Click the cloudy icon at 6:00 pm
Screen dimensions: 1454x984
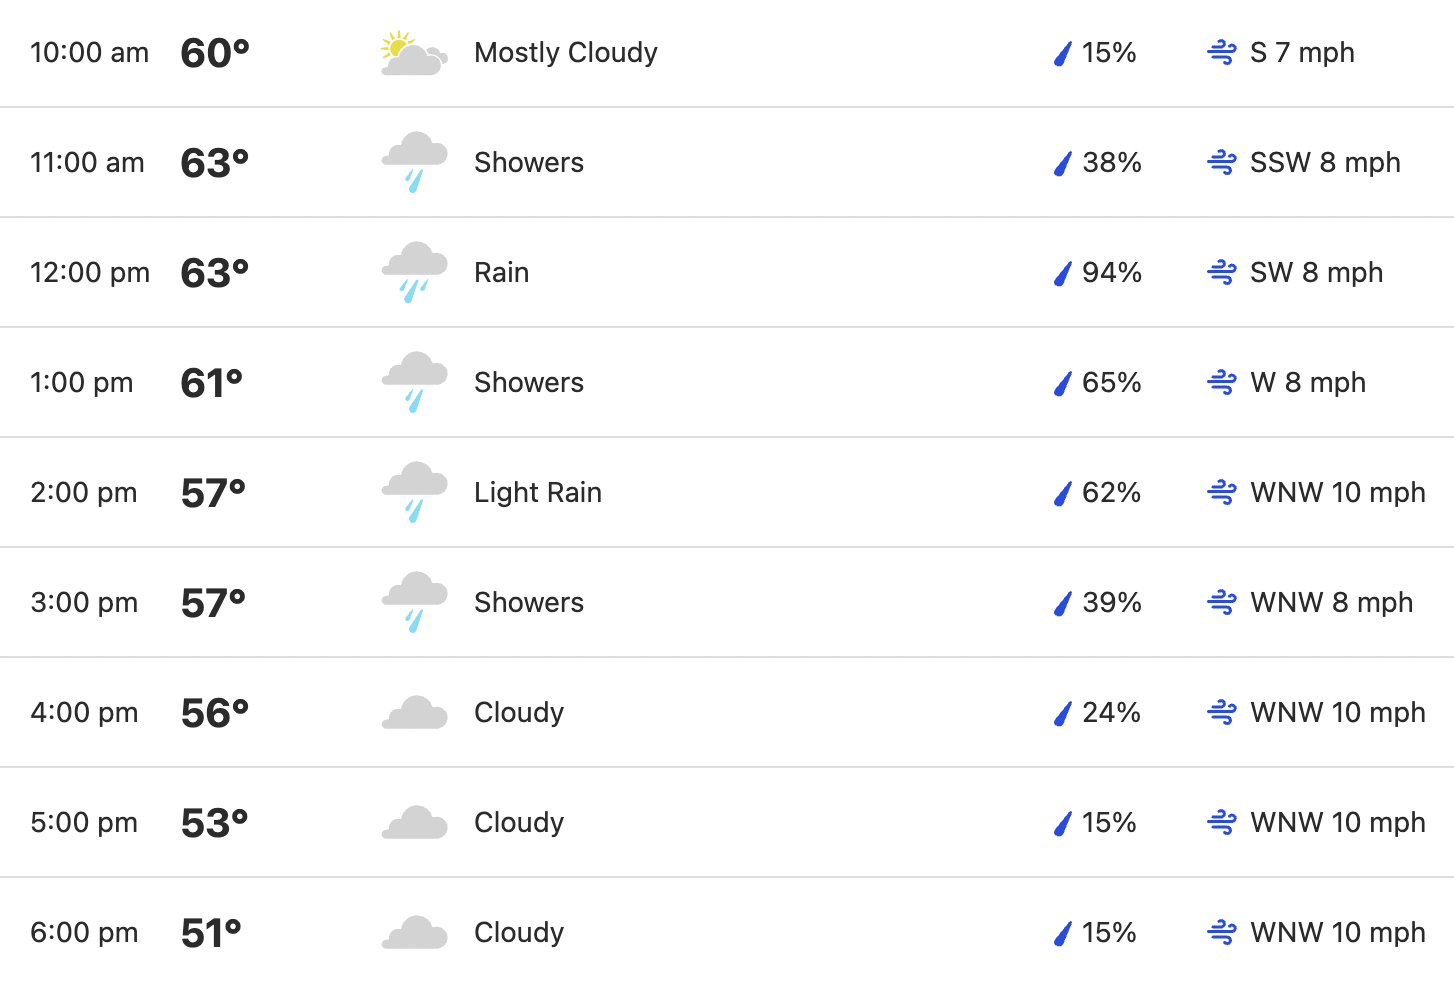(x=414, y=933)
